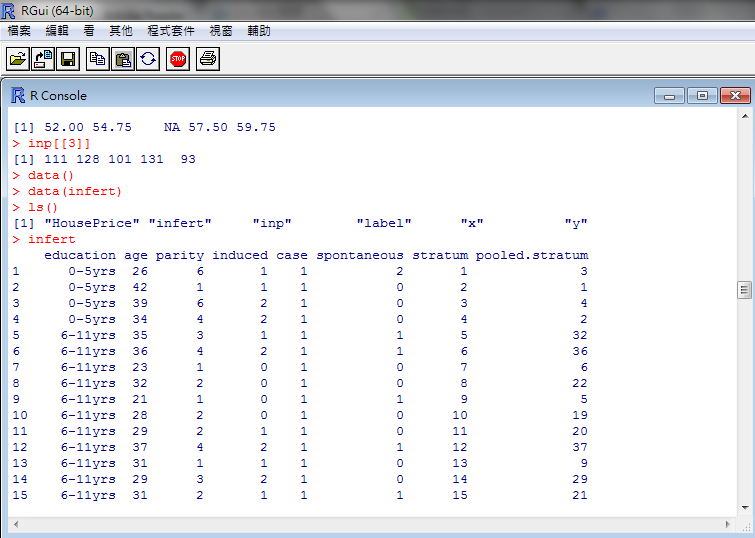The height and width of the screenshot is (538, 755).
Task: Click the horizontal scrollbar left arrow
Action: click(x=16, y=524)
